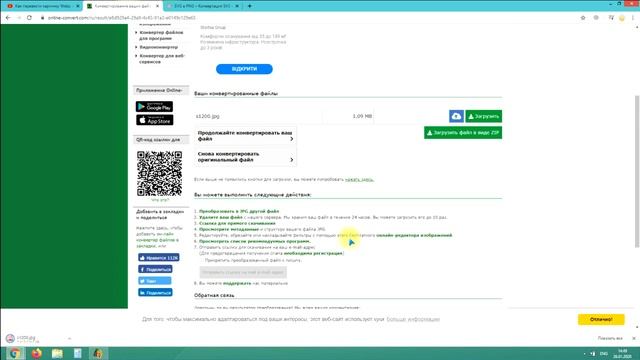Open the Chrome three-dot menu
The image size is (640, 360).
[x=633, y=18]
